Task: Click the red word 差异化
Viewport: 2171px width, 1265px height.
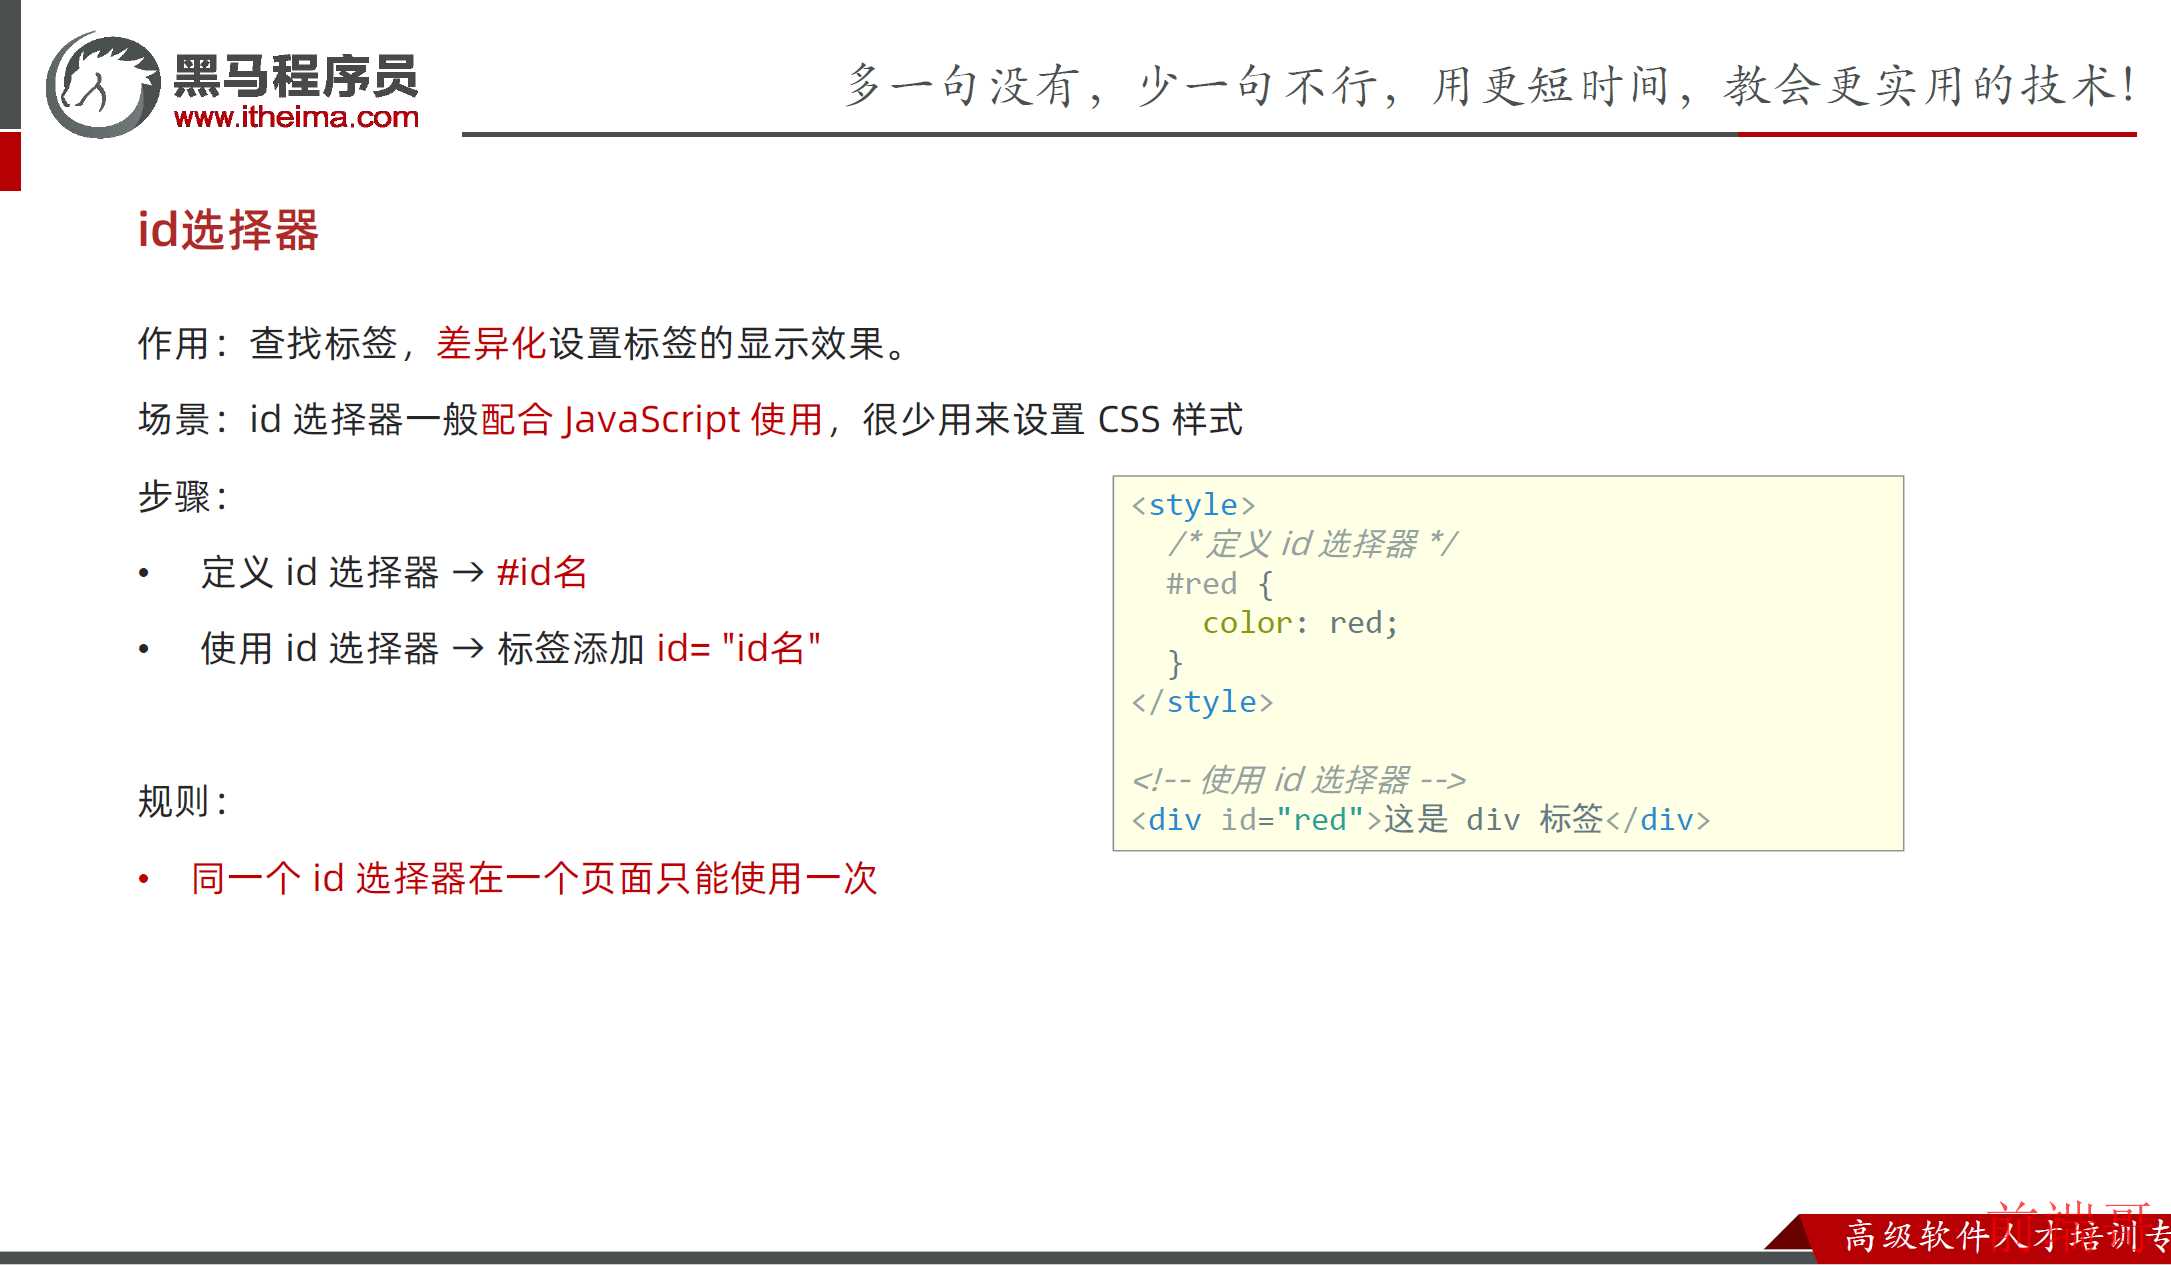Action: [x=491, y=343]
